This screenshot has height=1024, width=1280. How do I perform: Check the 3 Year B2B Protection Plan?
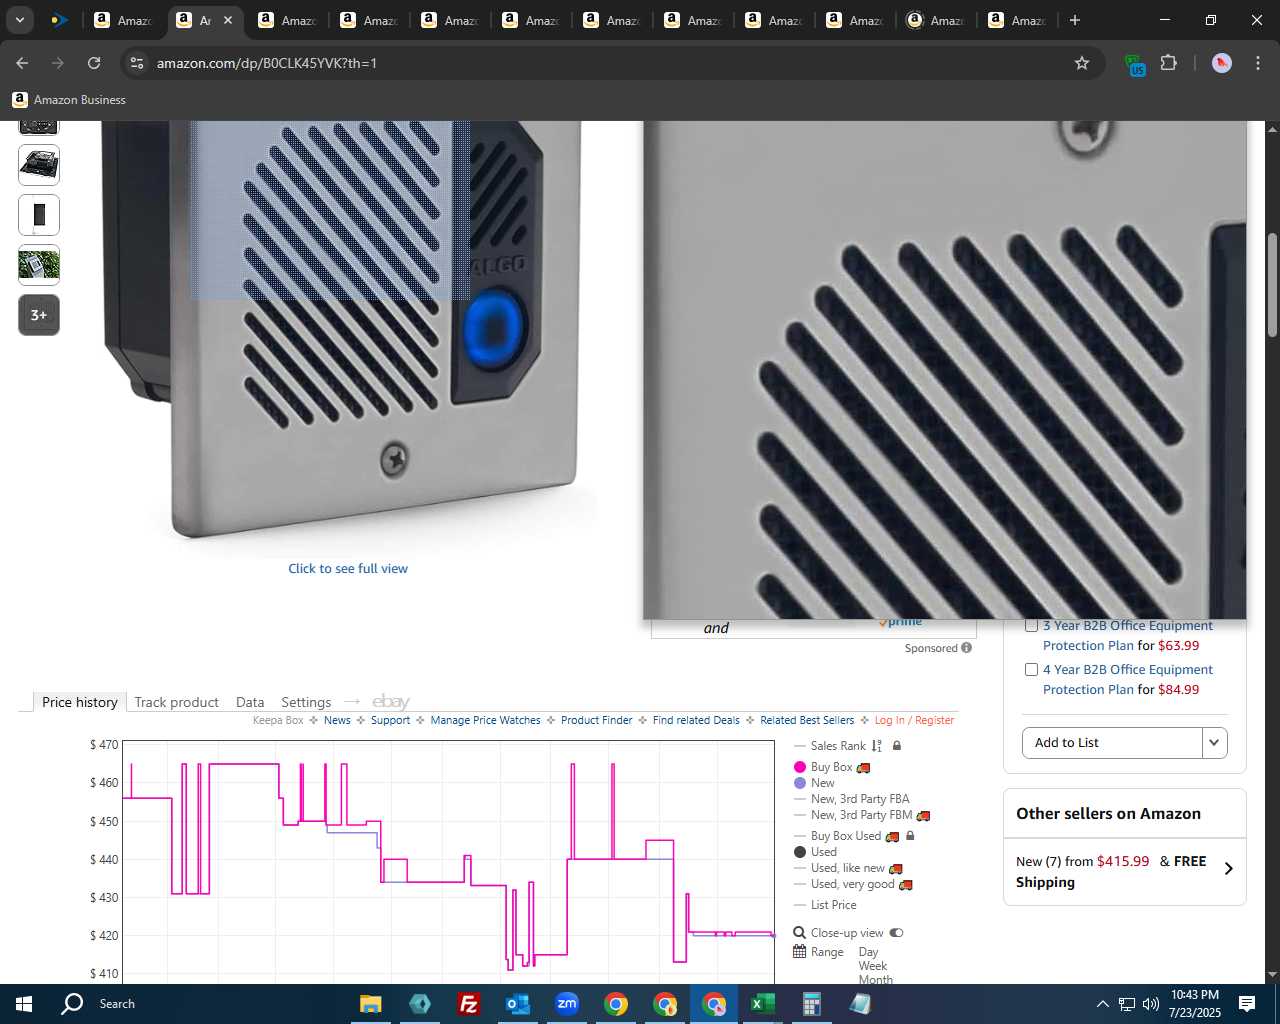click(x=1031, y=626)
